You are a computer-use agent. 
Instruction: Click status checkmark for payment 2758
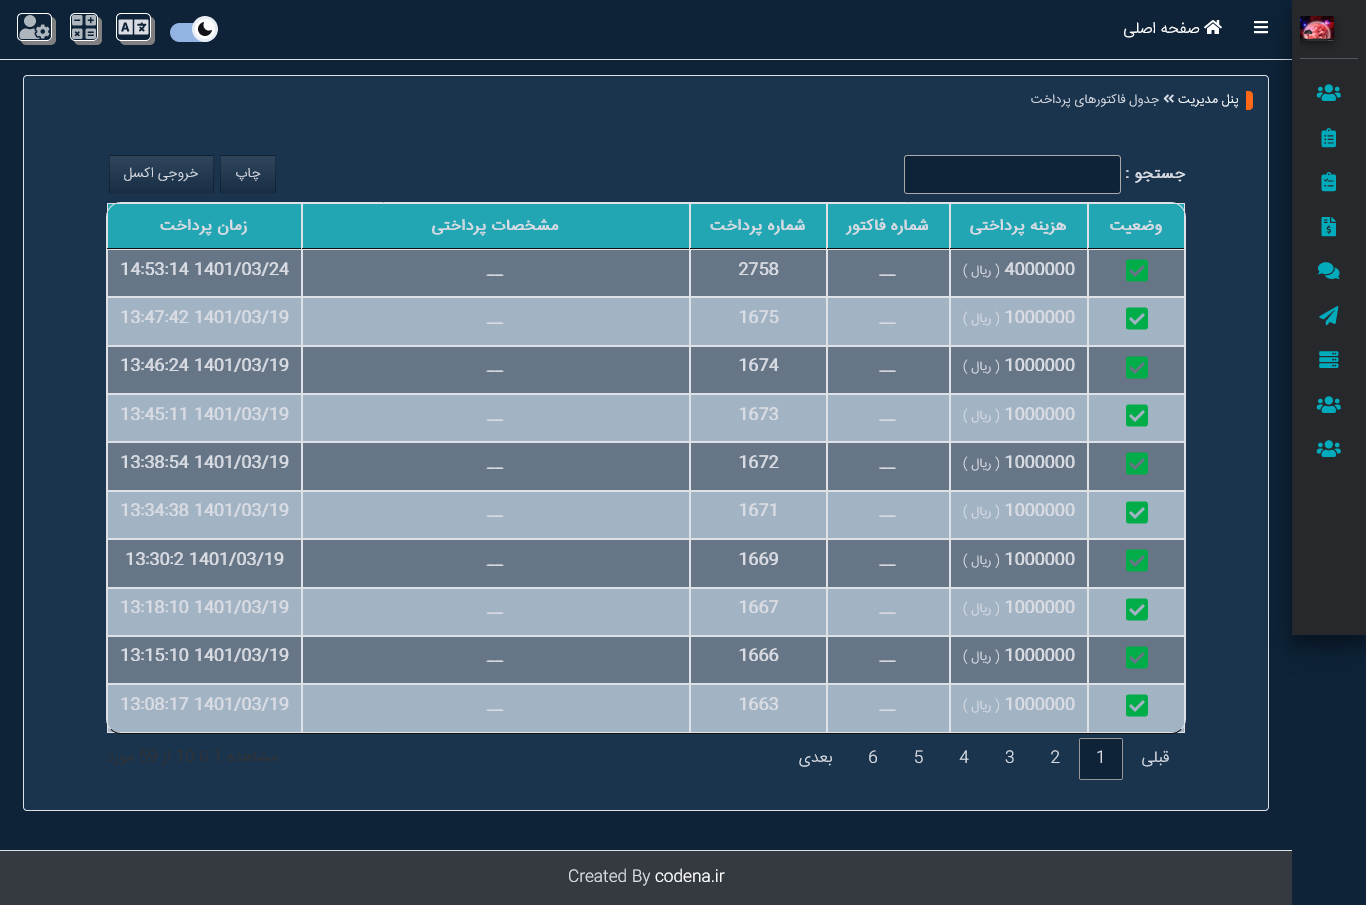[1136, 271]
